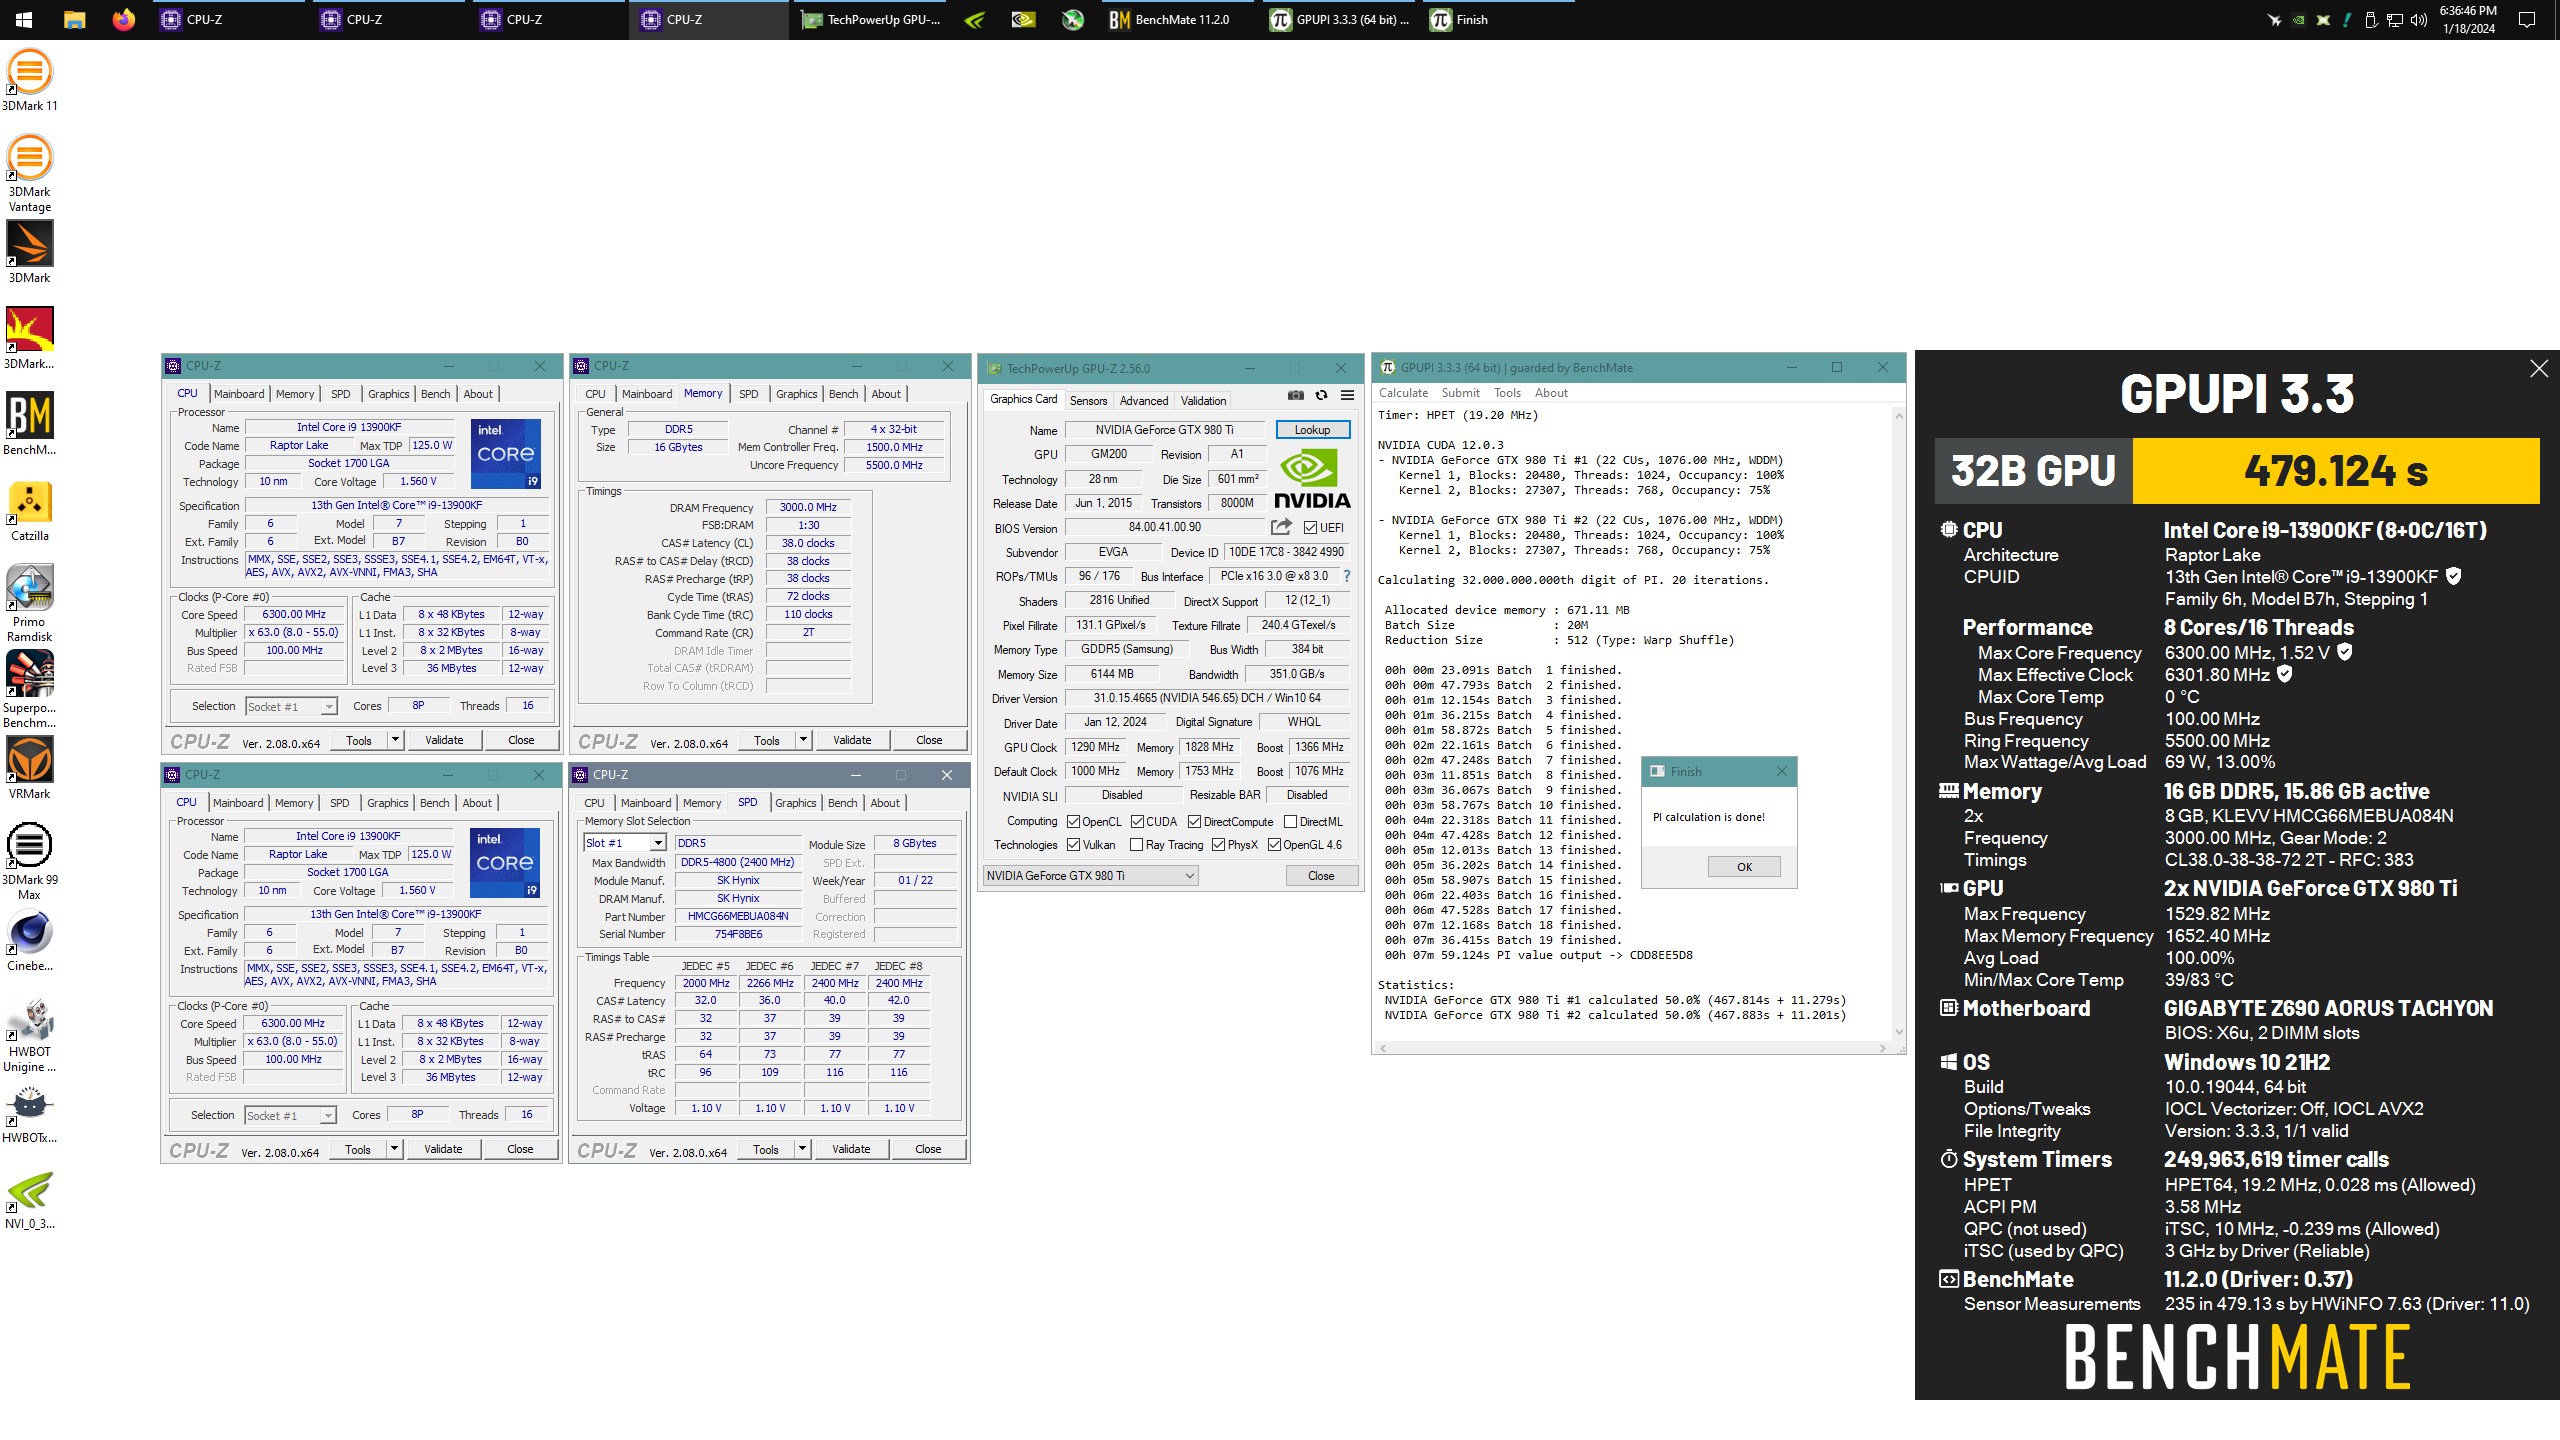Select the NVI_0_3 desktop icon
The width and height of the screenshot is (2560, 1440).
30,1200
